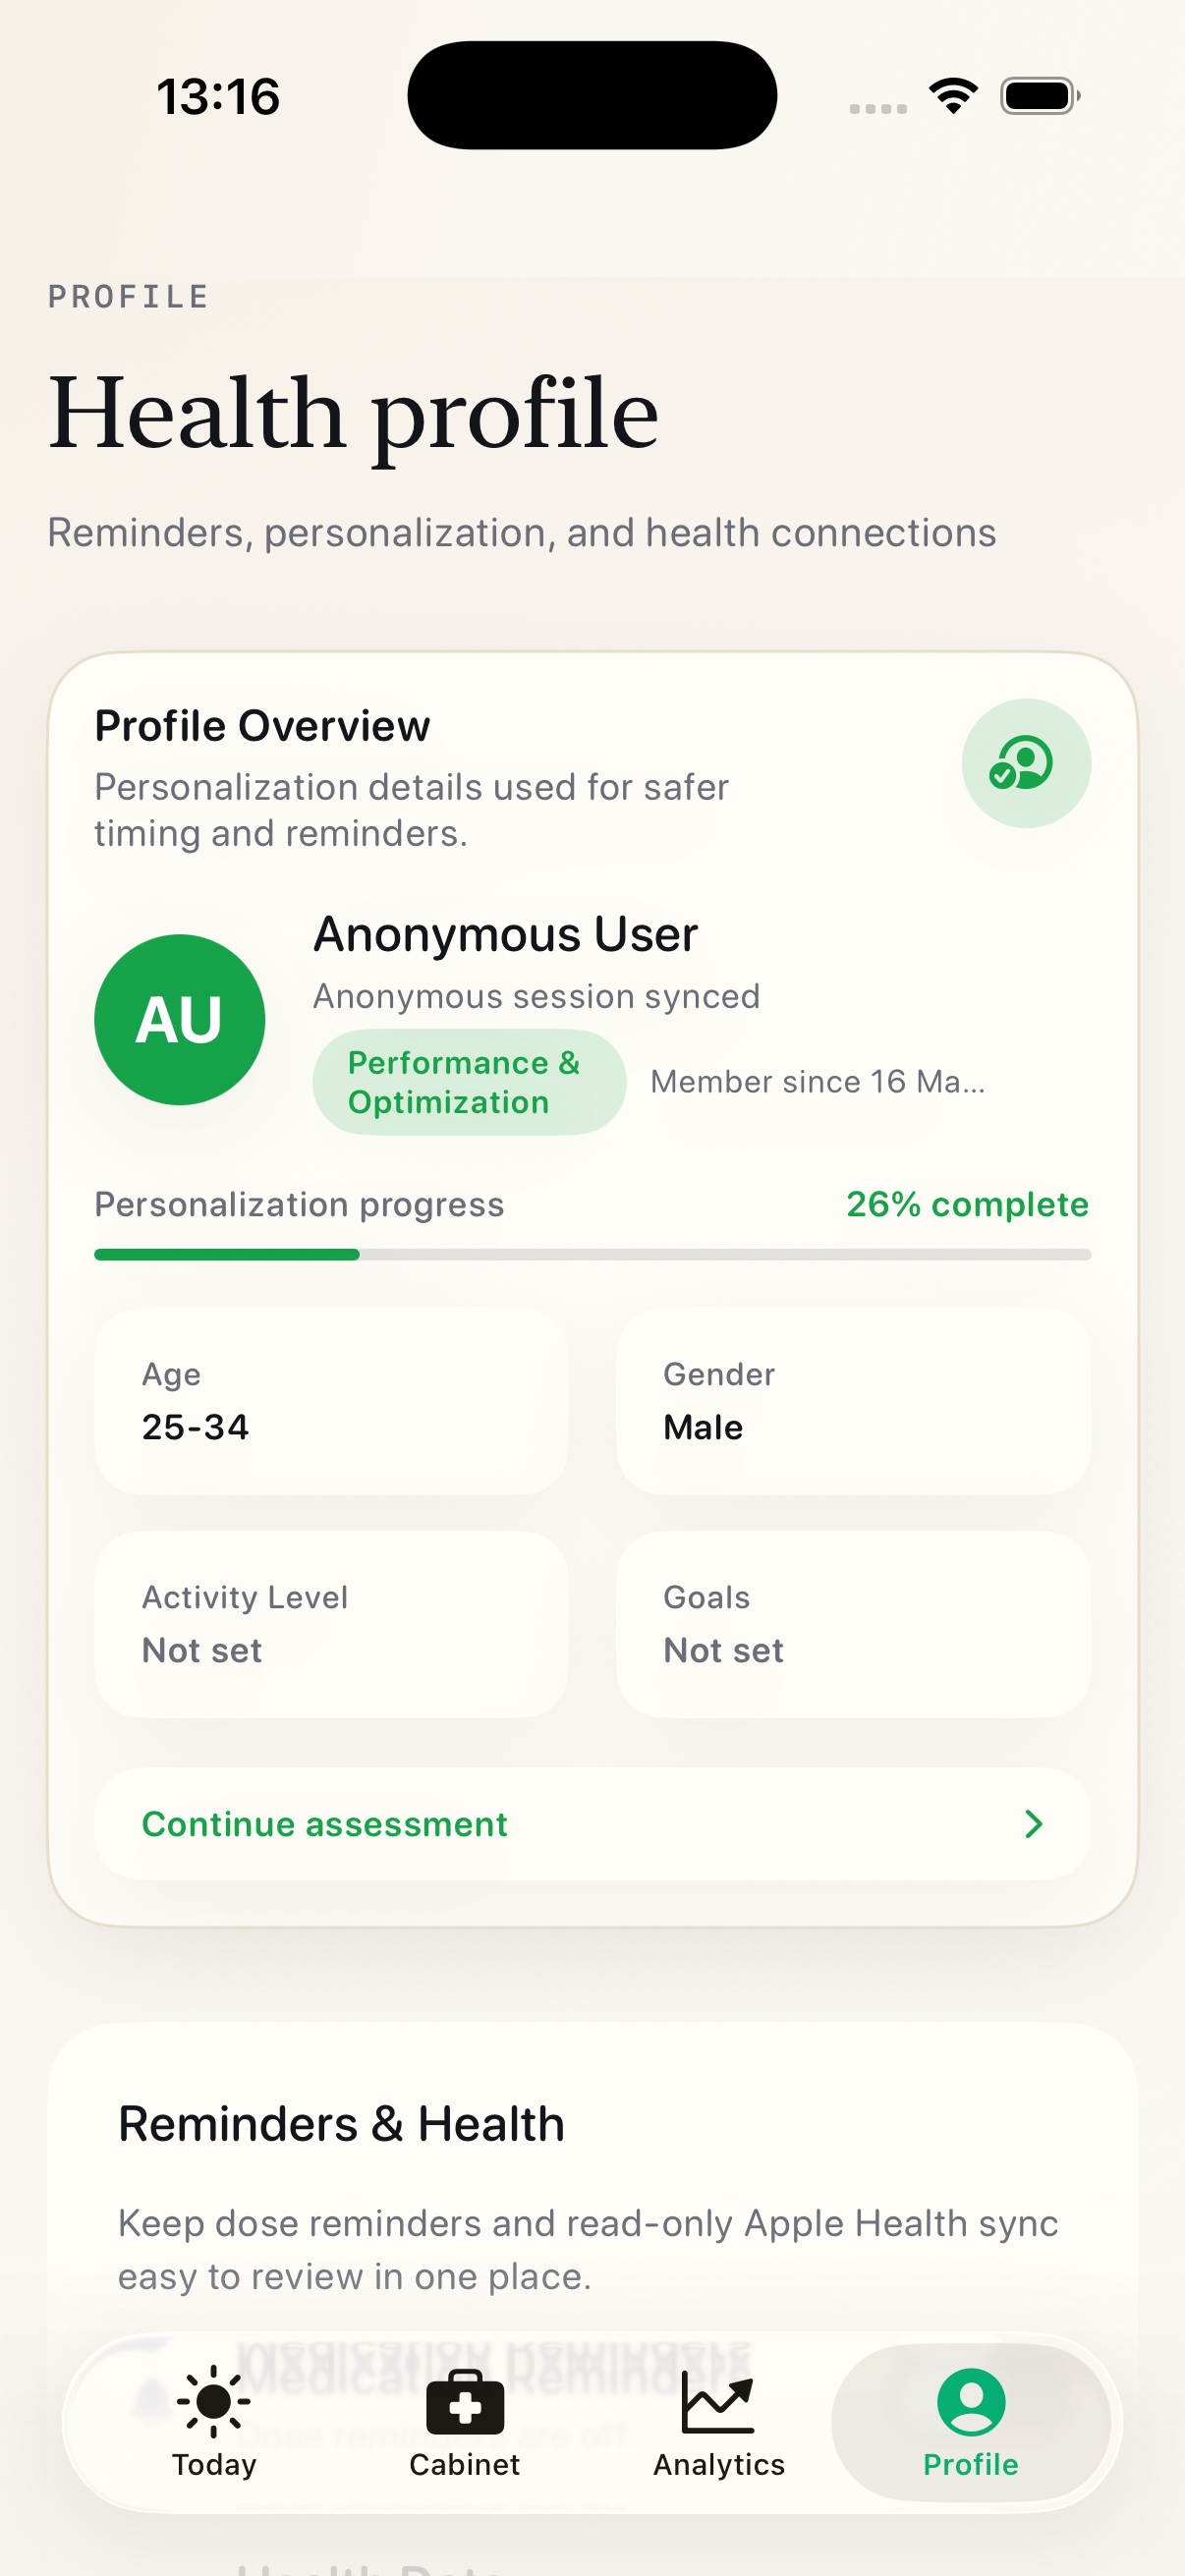Open the Today tab sun icon
The width and height of the screenshot is (1185, 2576).
213,2401
